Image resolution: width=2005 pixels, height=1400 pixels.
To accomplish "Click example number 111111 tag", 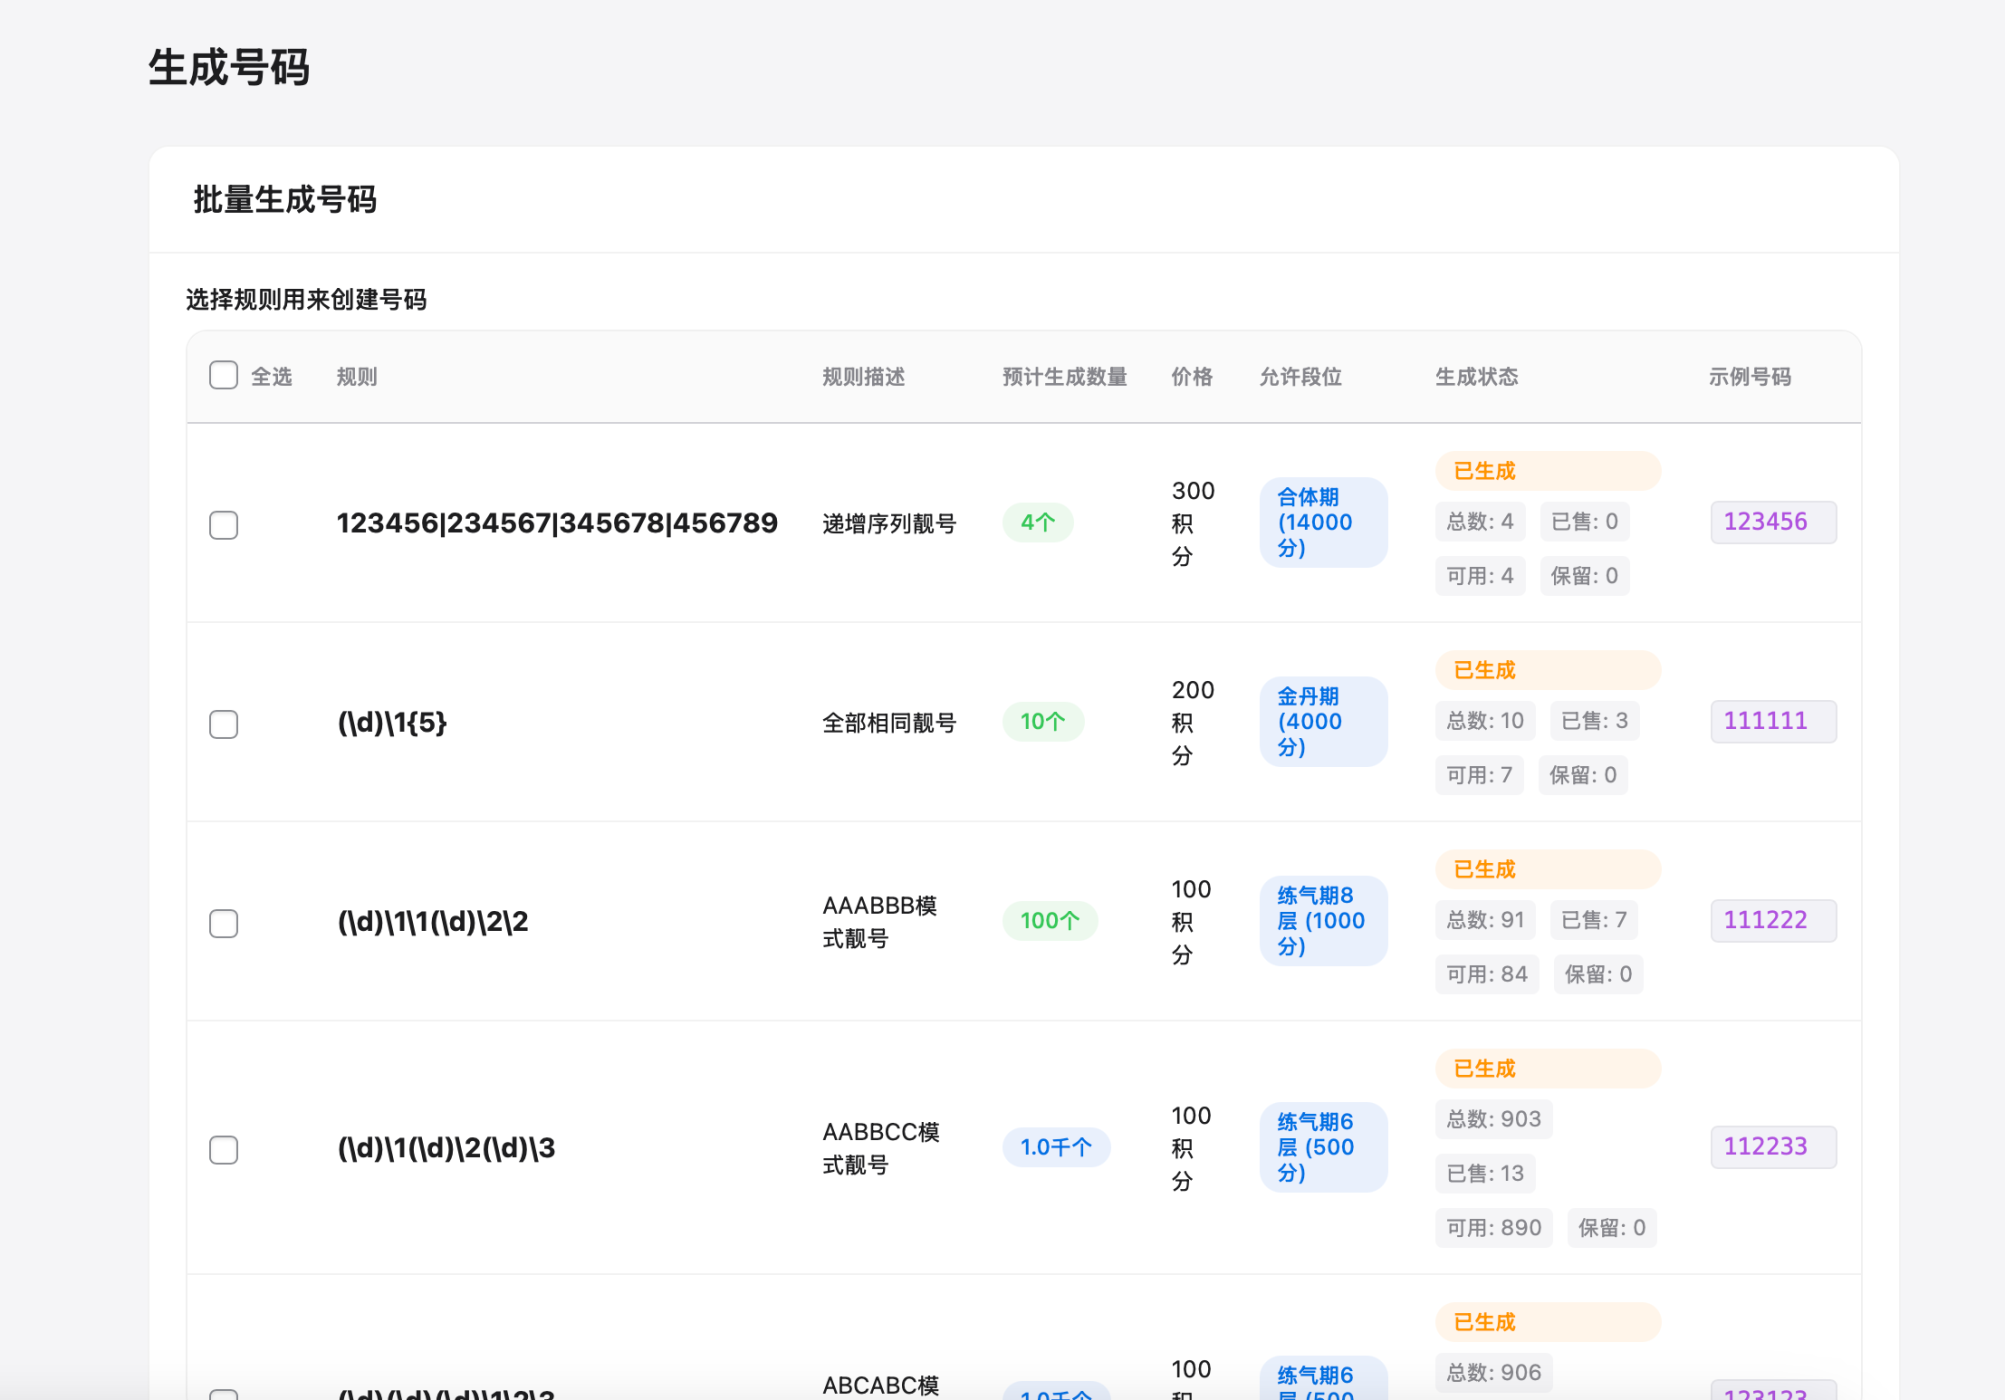I will (x=1772, y=721).
